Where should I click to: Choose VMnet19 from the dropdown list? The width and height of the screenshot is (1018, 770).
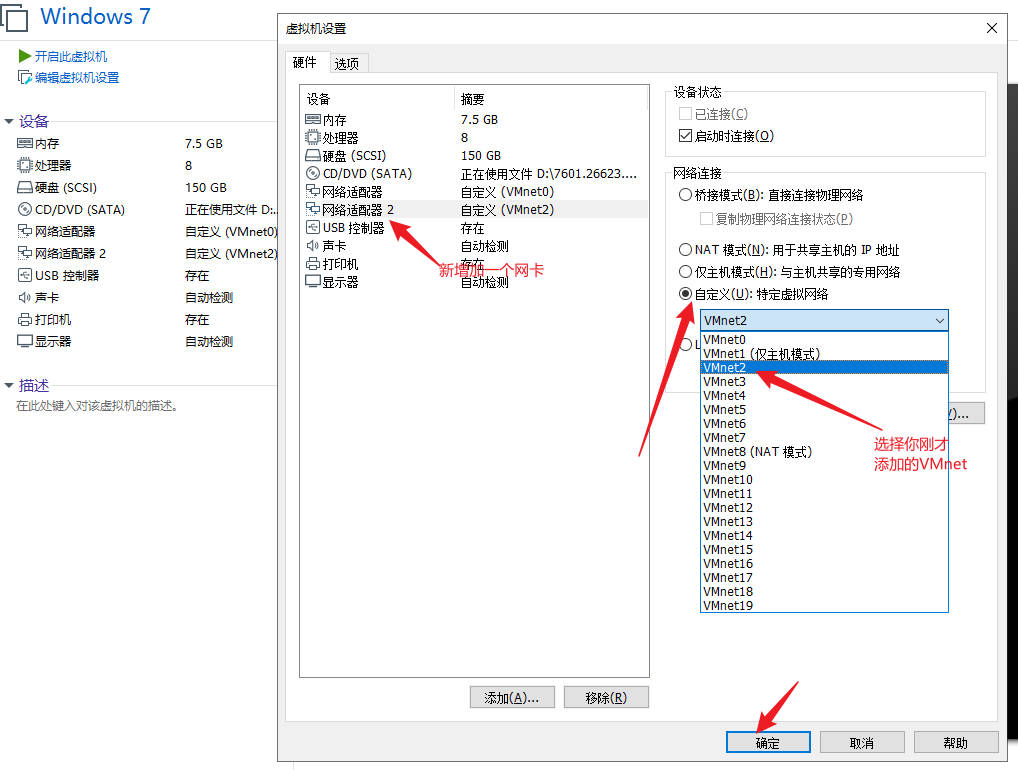point(824,605)
